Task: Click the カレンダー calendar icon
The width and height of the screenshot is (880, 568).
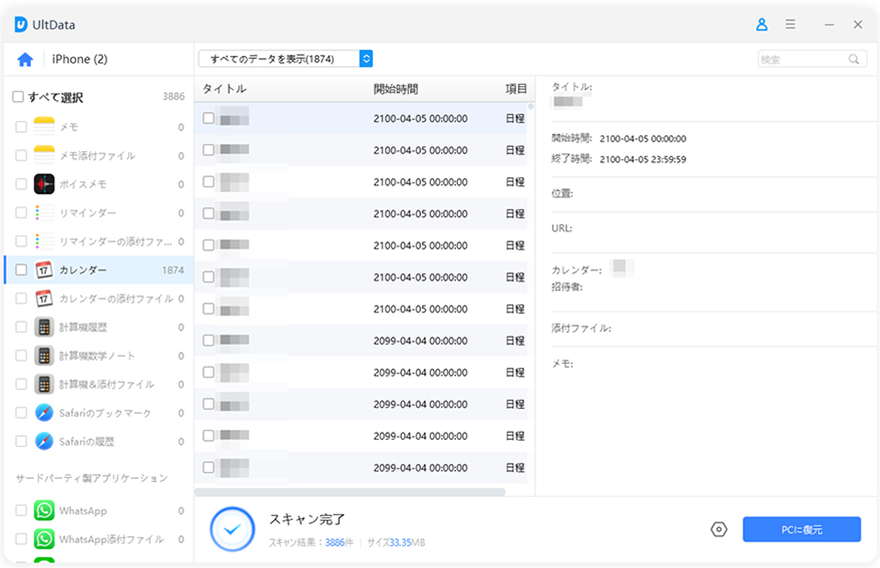Action: click(44, 270)
